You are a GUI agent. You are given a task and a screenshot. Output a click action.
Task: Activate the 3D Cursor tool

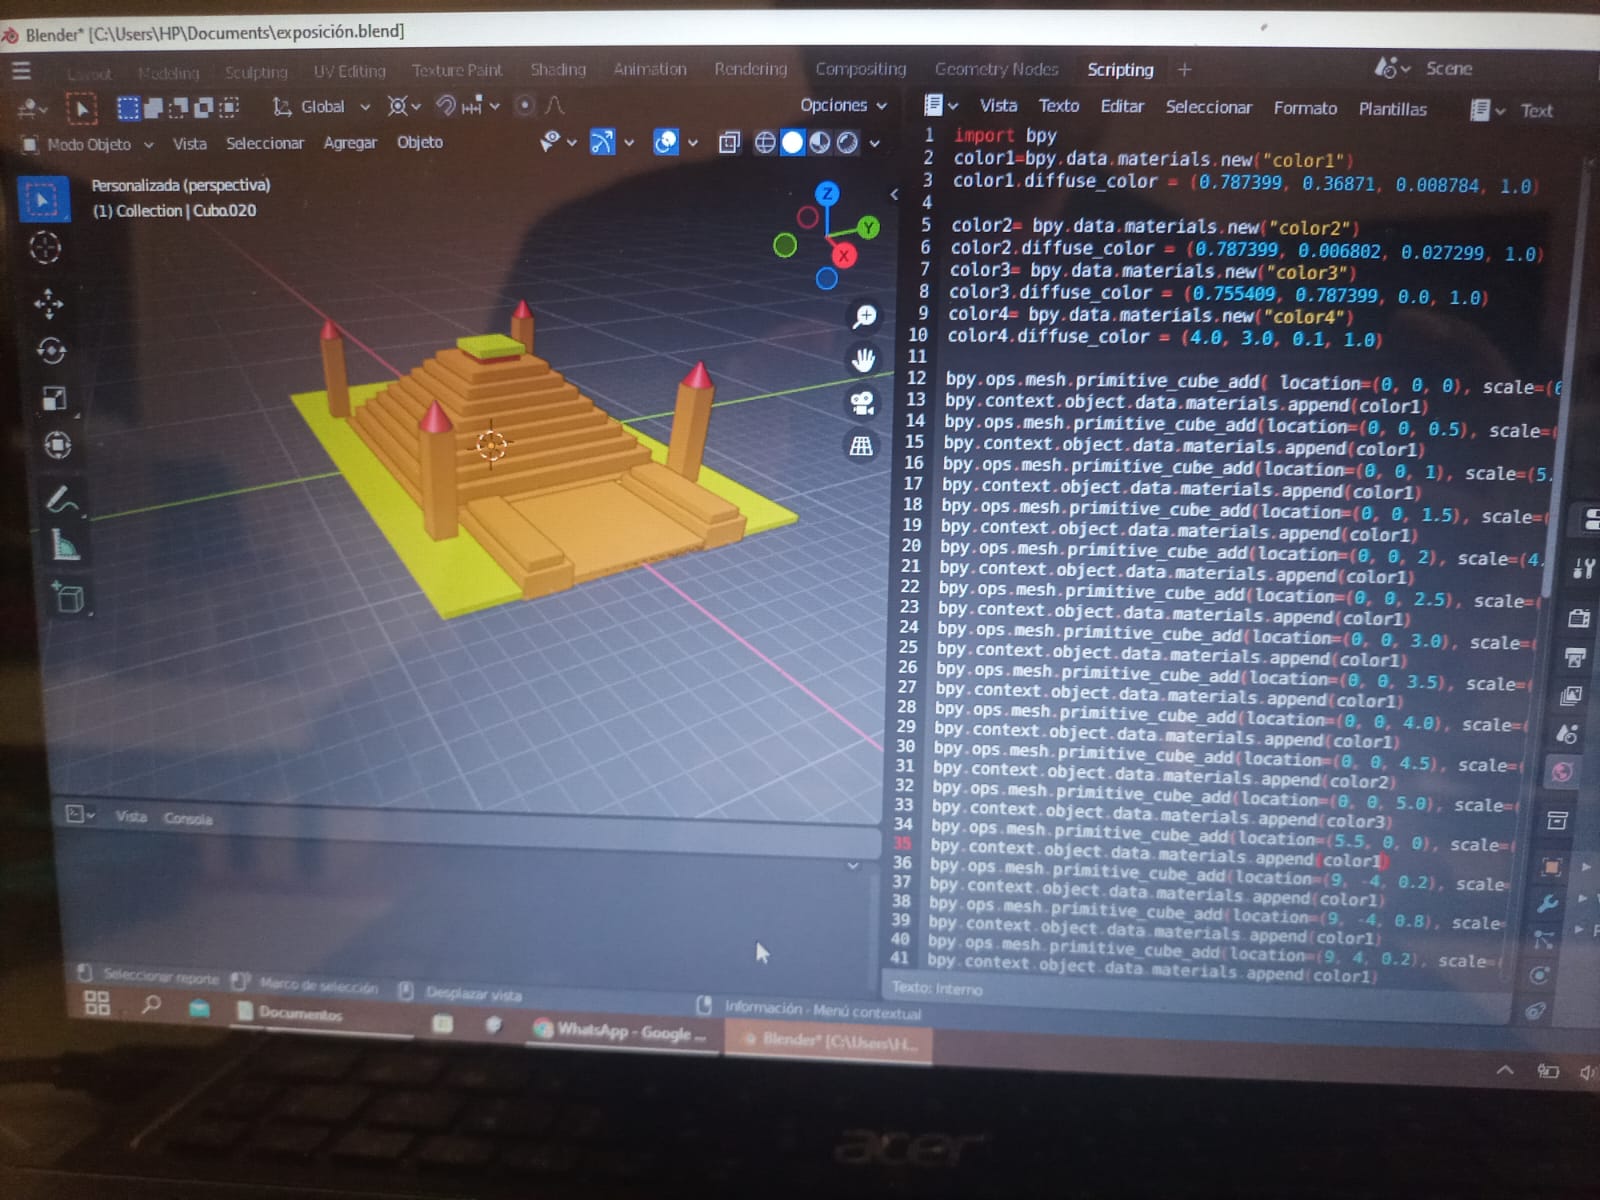pos(45,248)
